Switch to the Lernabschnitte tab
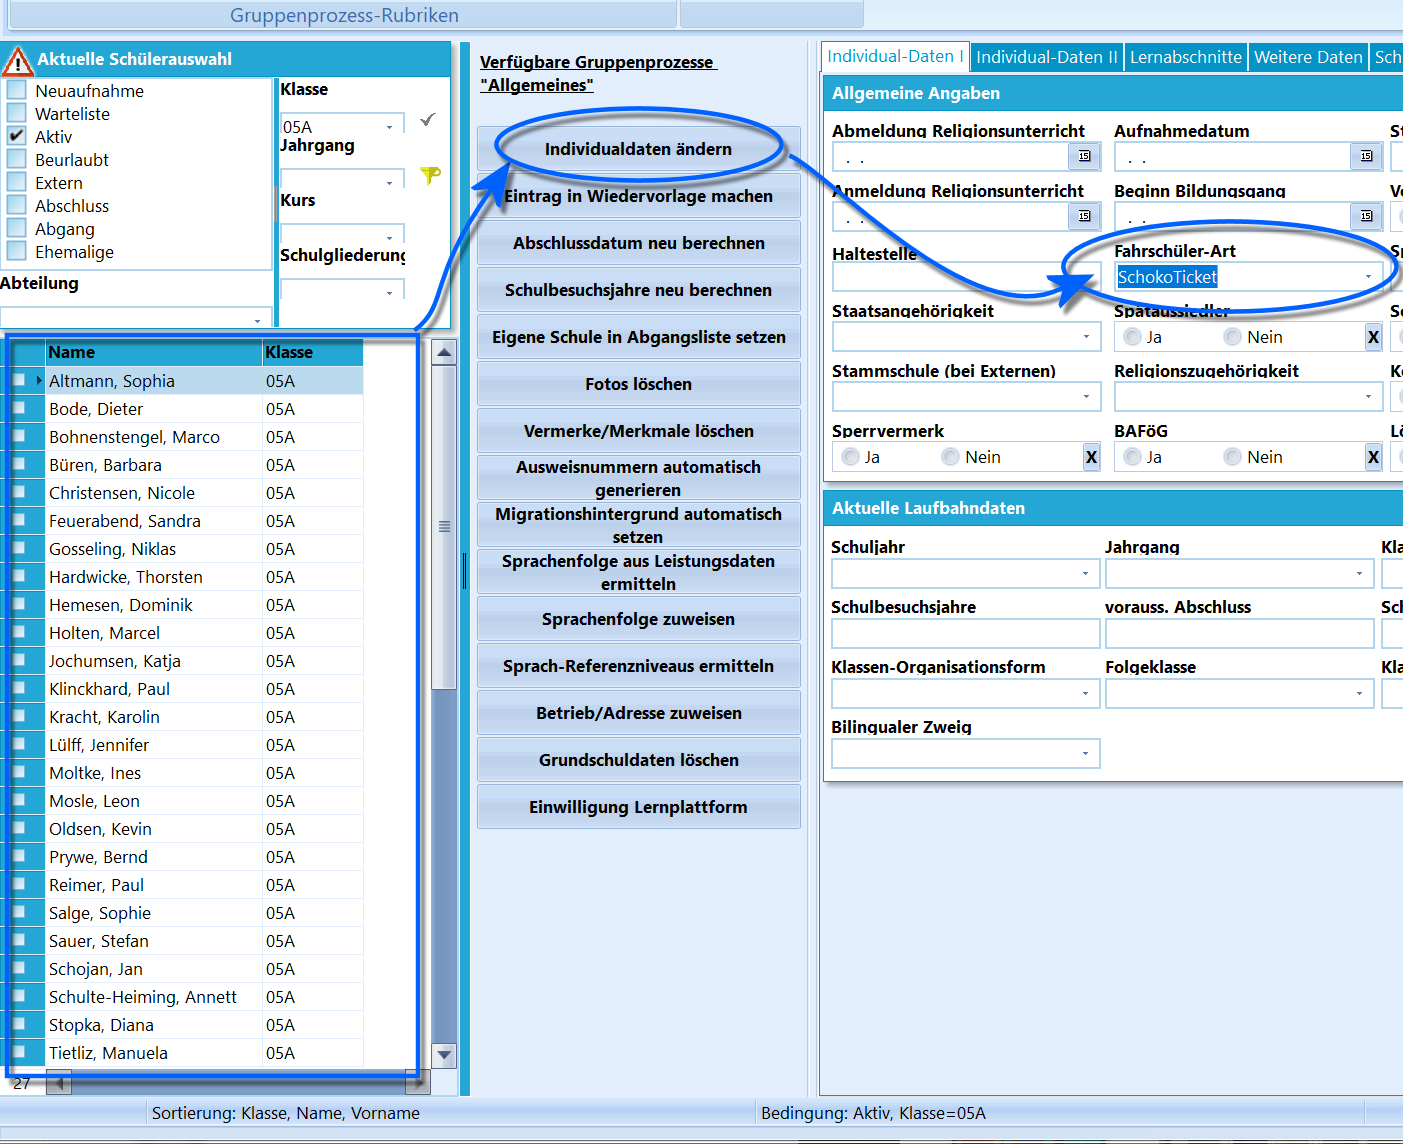 coord(1186,57)
